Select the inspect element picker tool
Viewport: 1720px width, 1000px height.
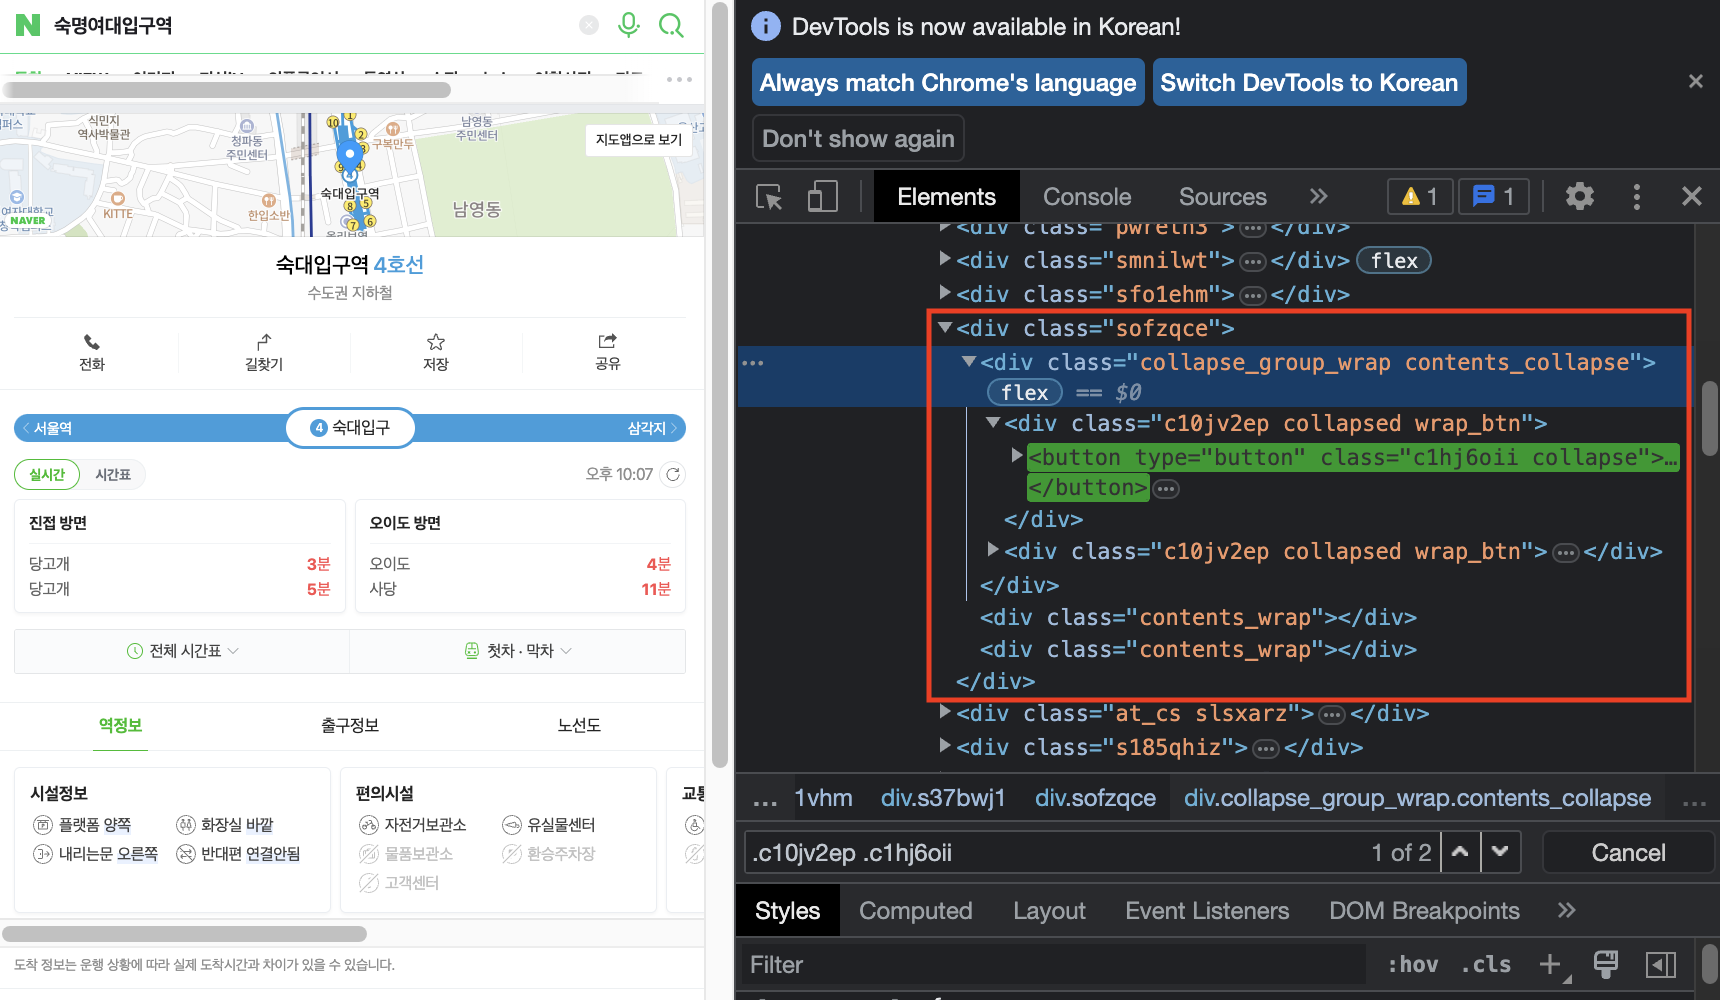[769, 197]
